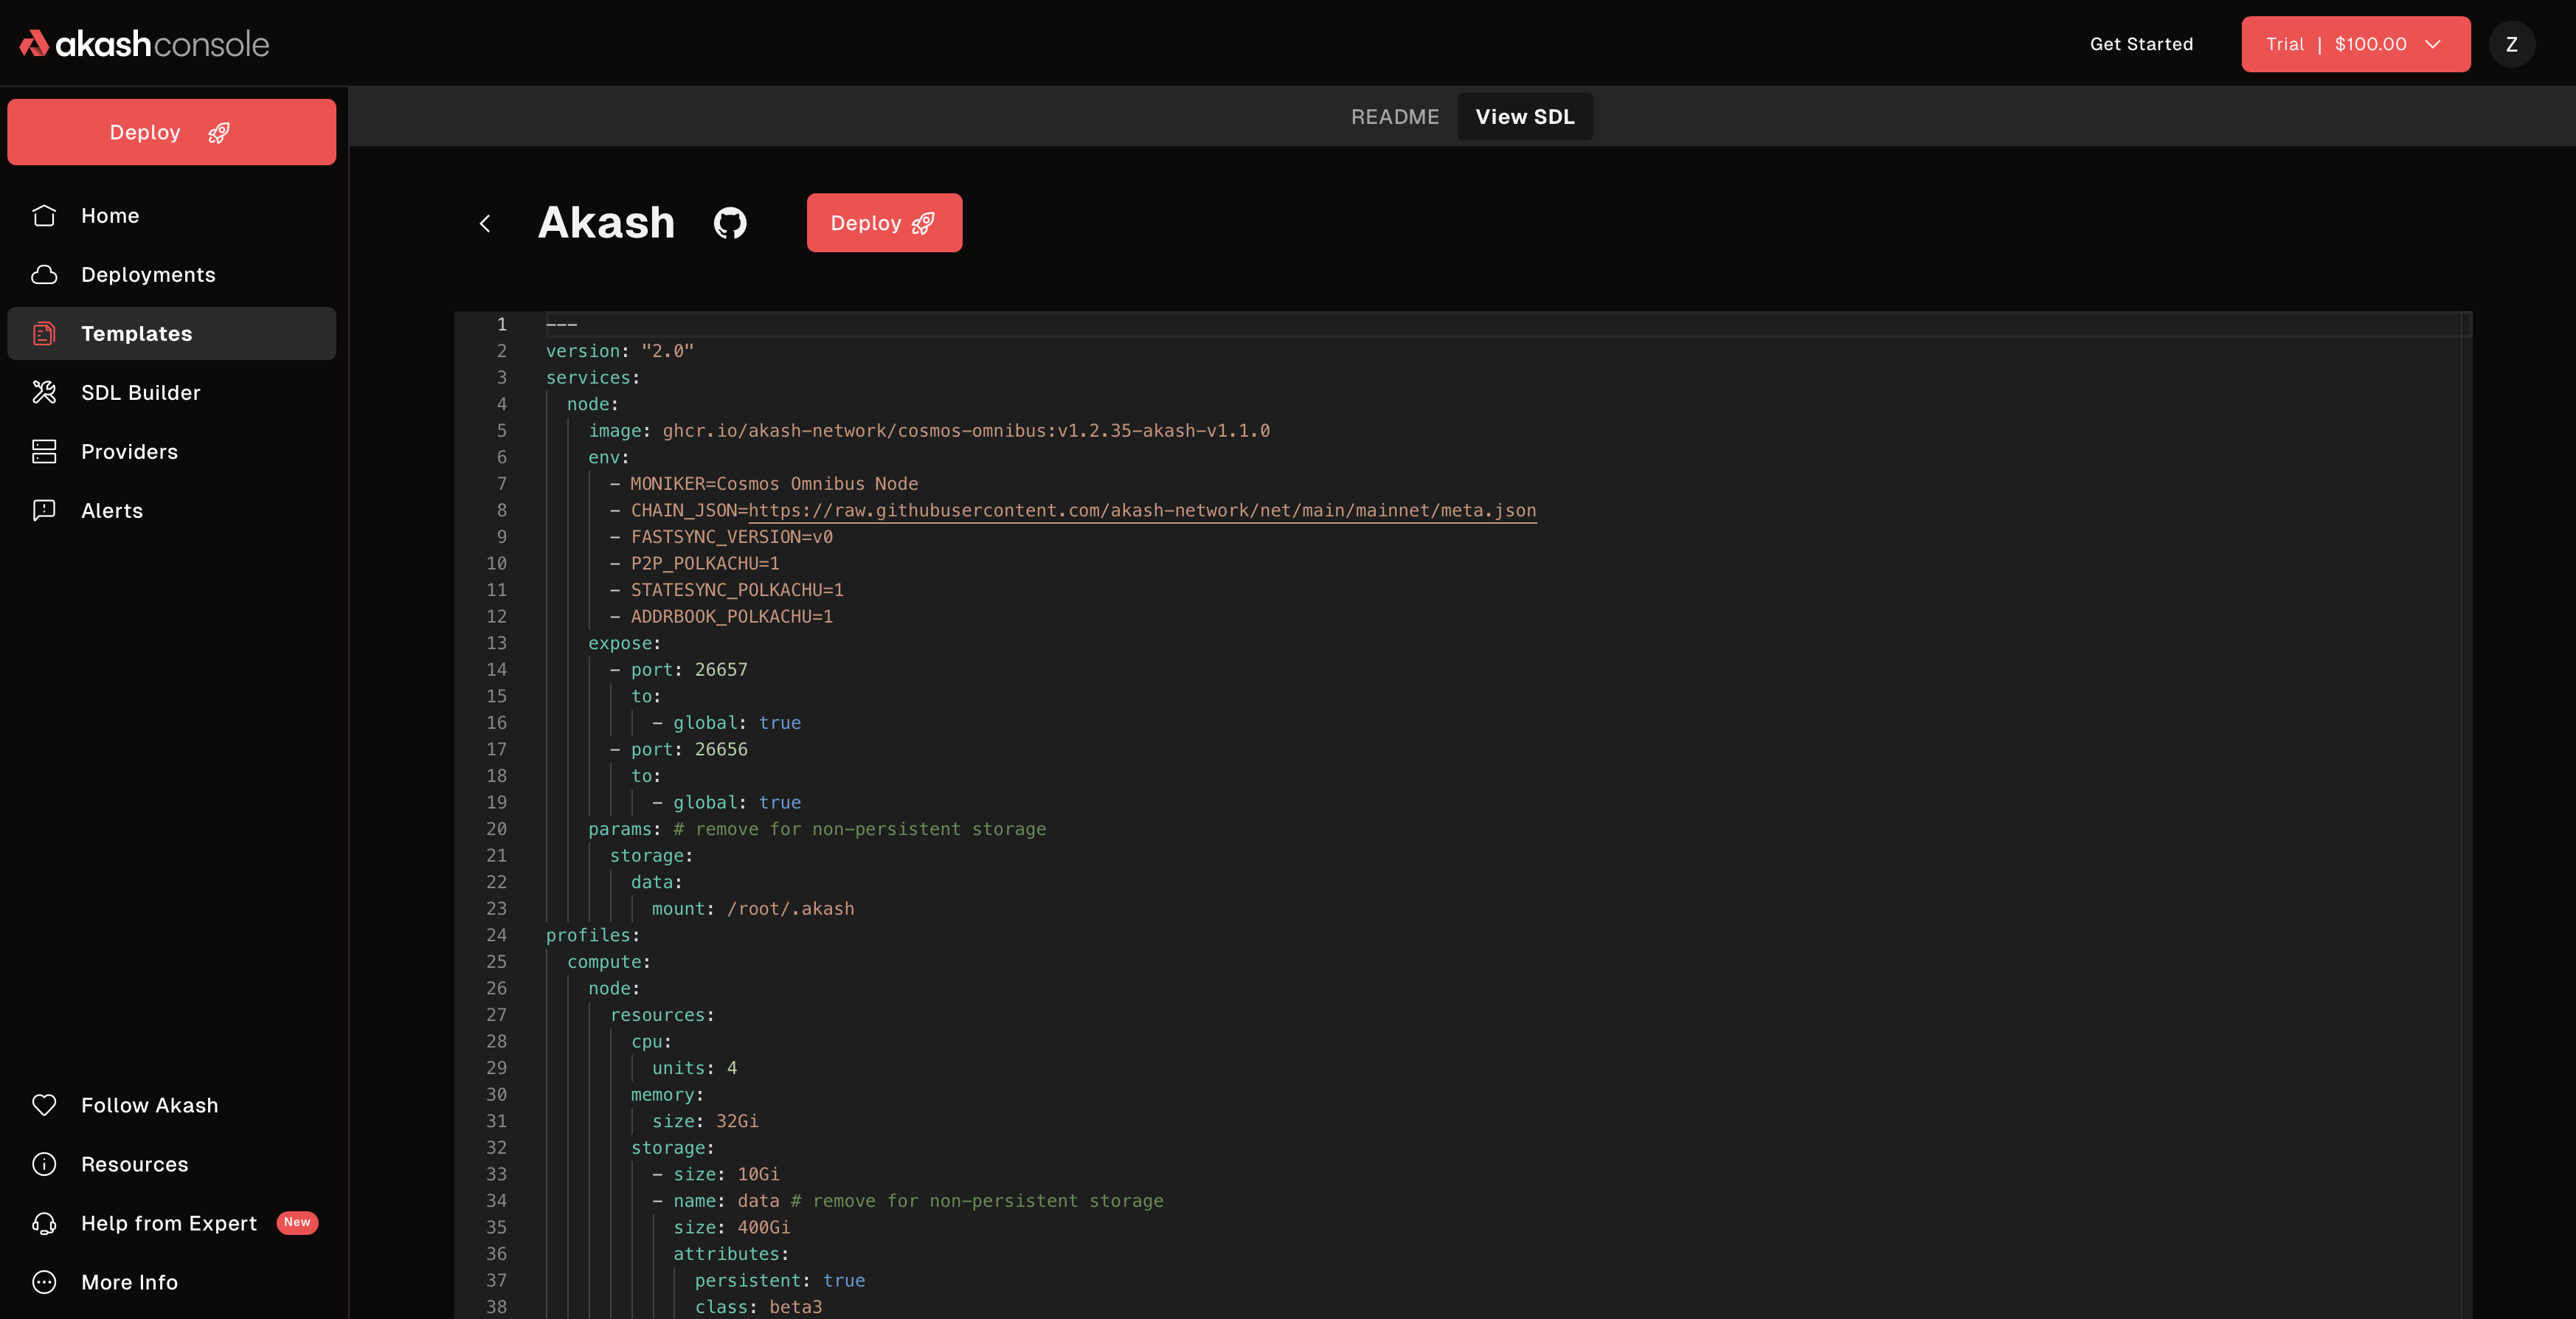Expand the More Info menu
Image resolution: width=2576 pixels, height=1319 pixels.
129,1282
